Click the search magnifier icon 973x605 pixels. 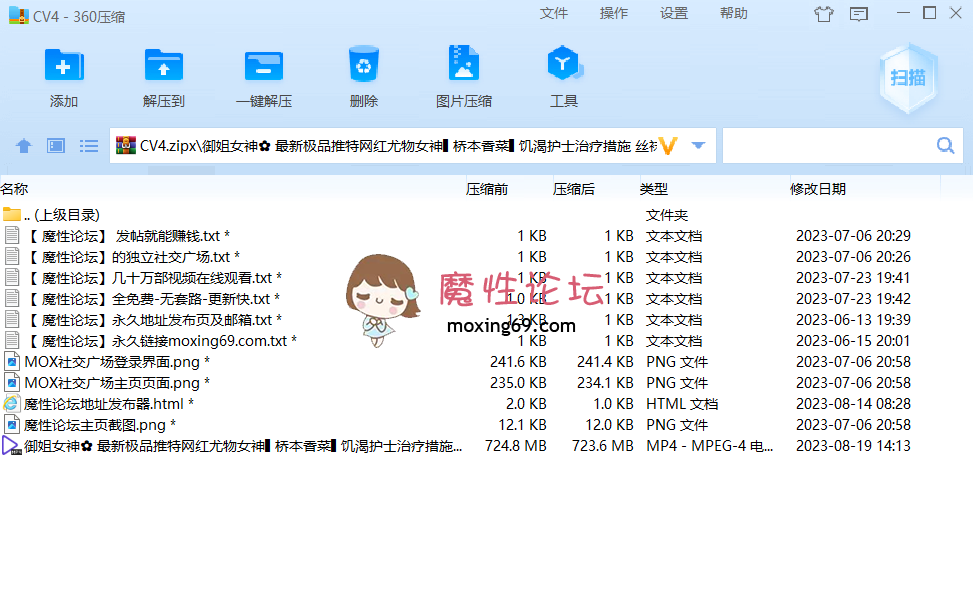(945, 146)
